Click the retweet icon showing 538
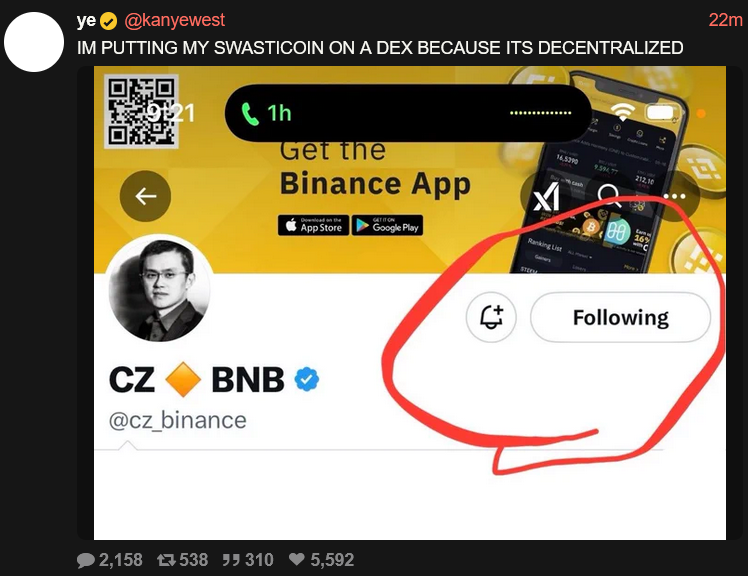 coord(166,560)
